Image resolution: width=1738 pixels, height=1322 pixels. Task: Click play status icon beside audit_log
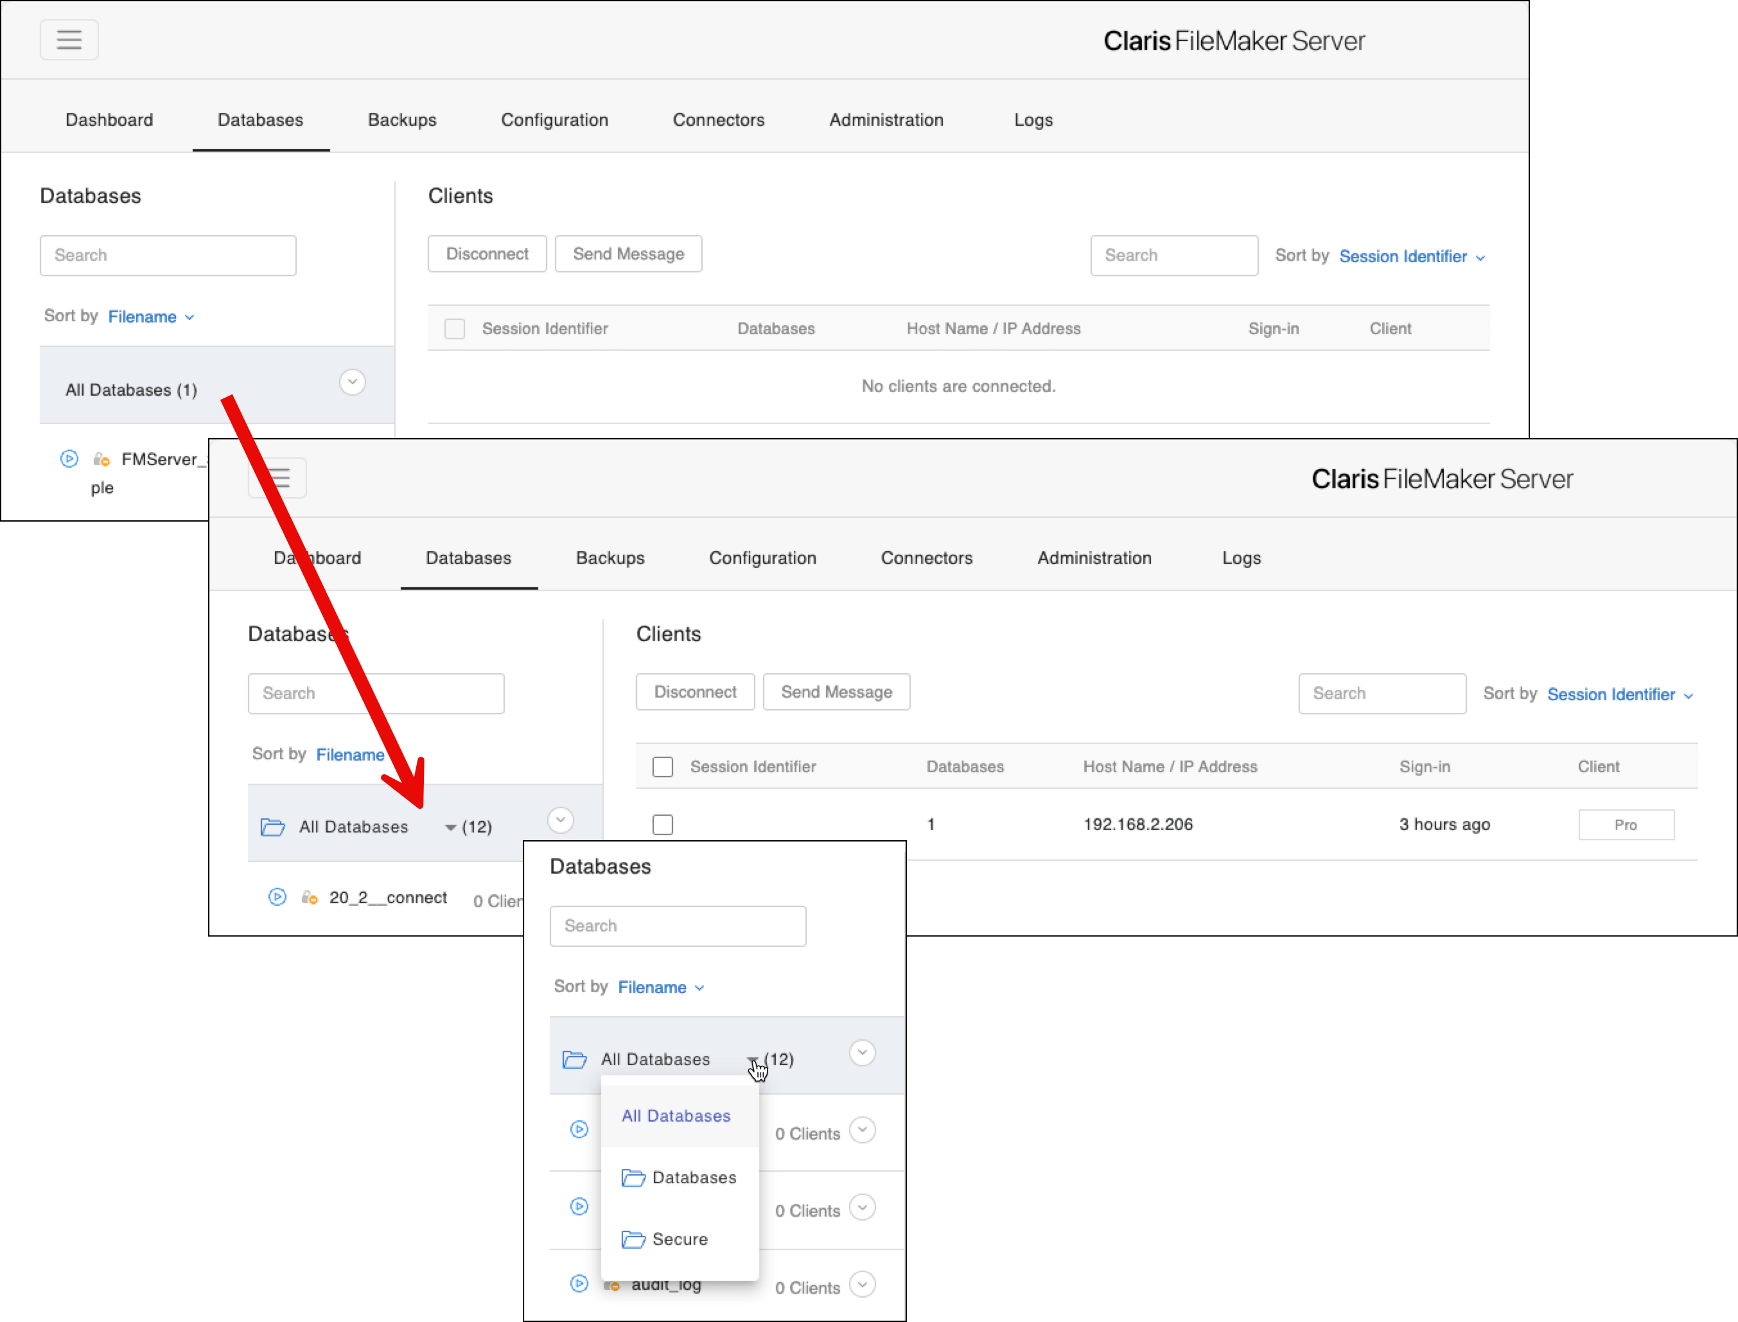(579, 1283)
